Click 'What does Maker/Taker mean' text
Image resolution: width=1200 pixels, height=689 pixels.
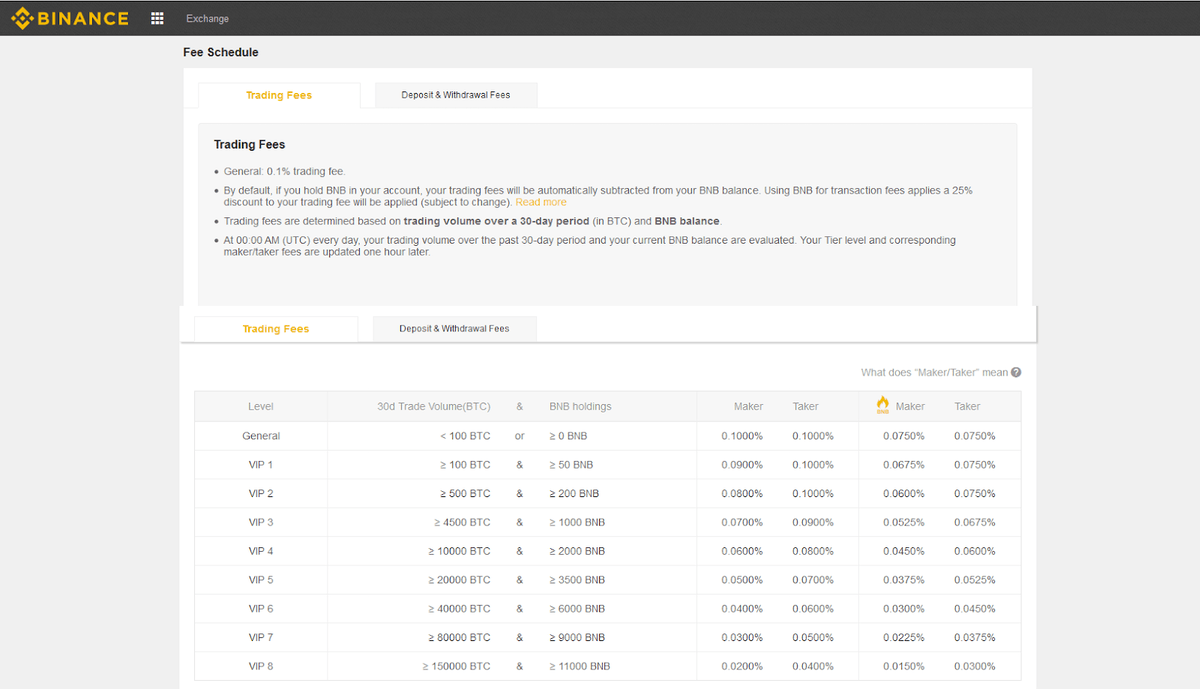pyautogui.click(x=935, y=372)
